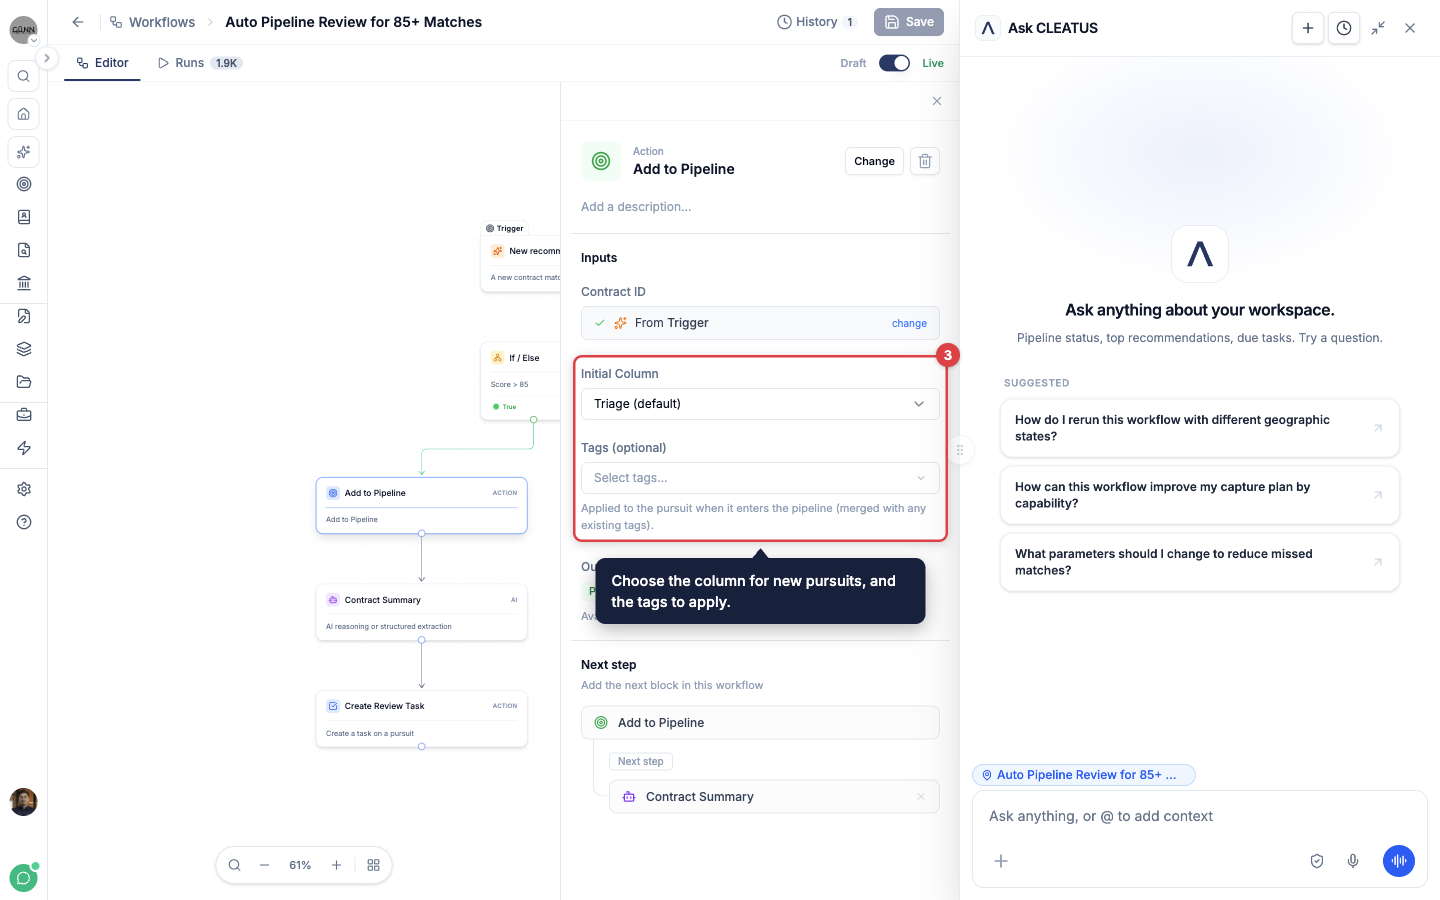Click the Add a description field

click(x=636, y=207)
